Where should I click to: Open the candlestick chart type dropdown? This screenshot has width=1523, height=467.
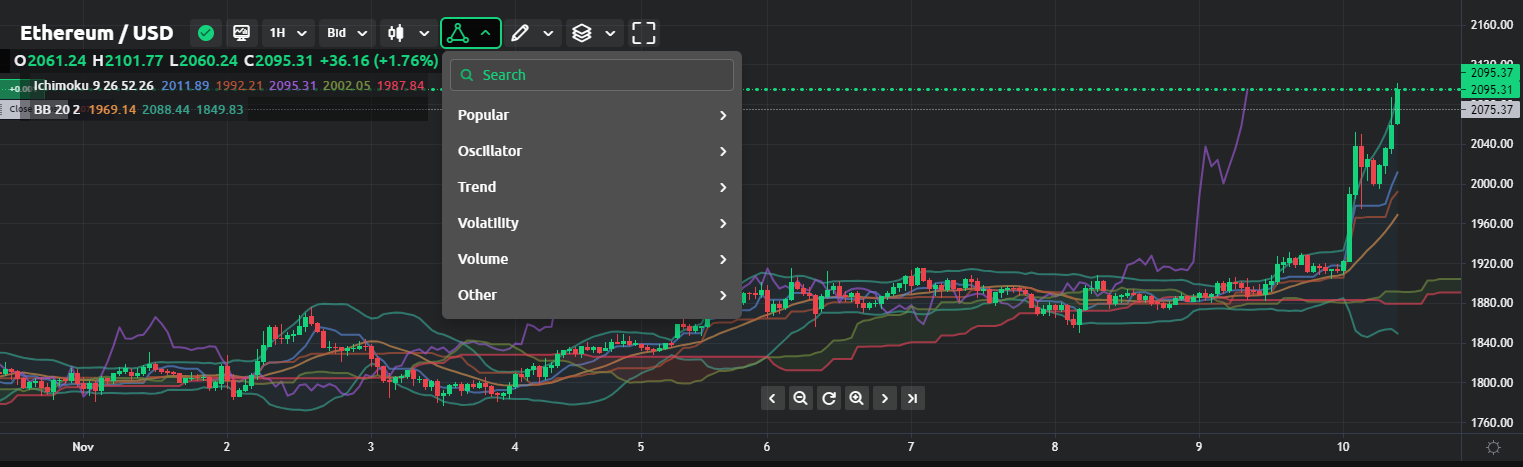point(410,33)
